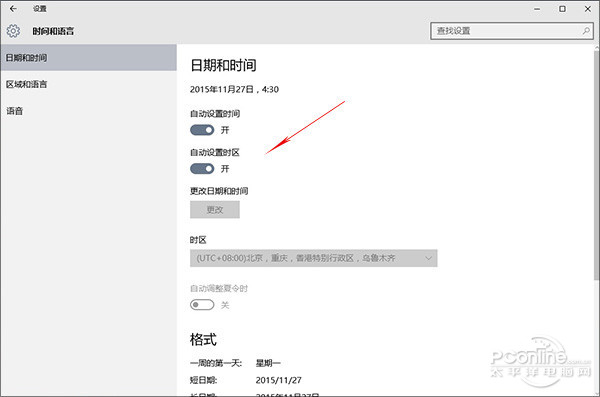Turn off 自动设置时间 toggle
The height and width of the screenshot is (397, 600).
coord(202,130)
